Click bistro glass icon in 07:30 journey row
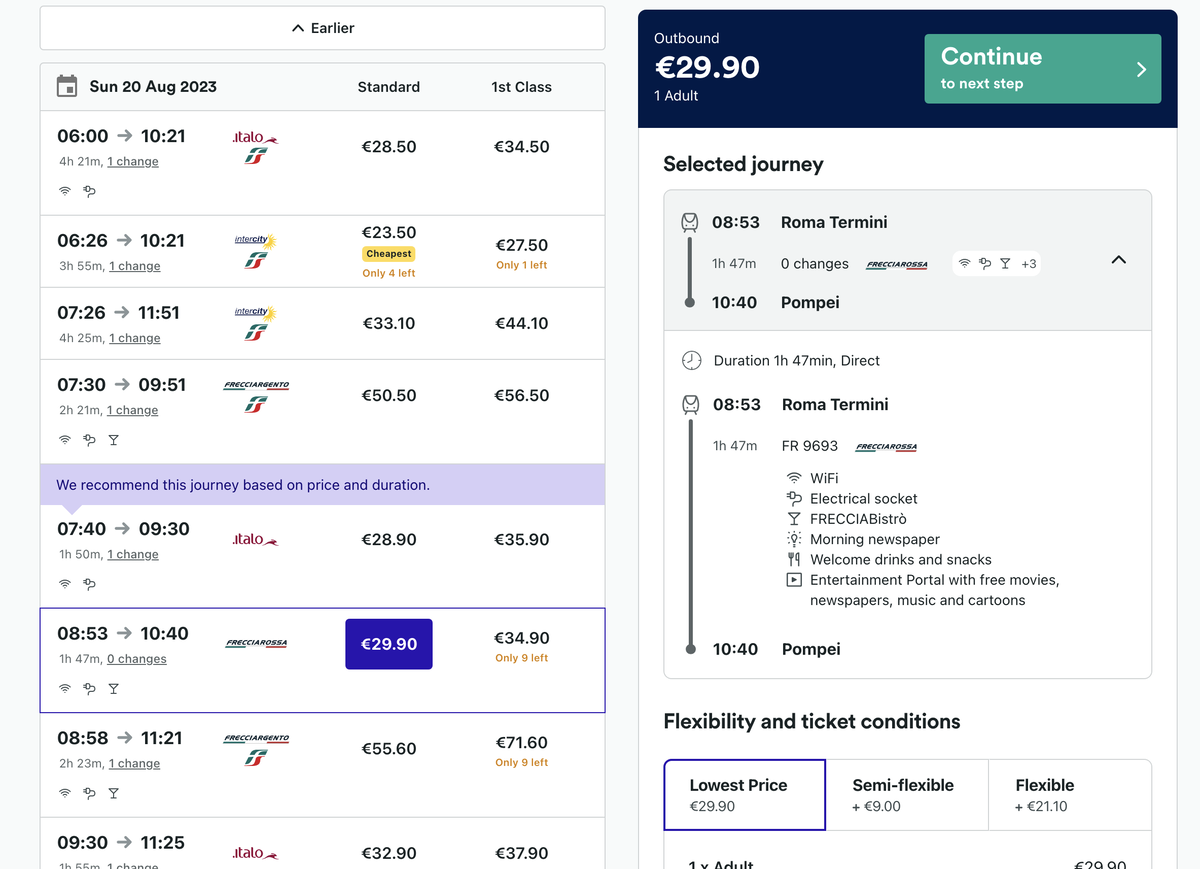1200x869 pixels. point(113,440)
